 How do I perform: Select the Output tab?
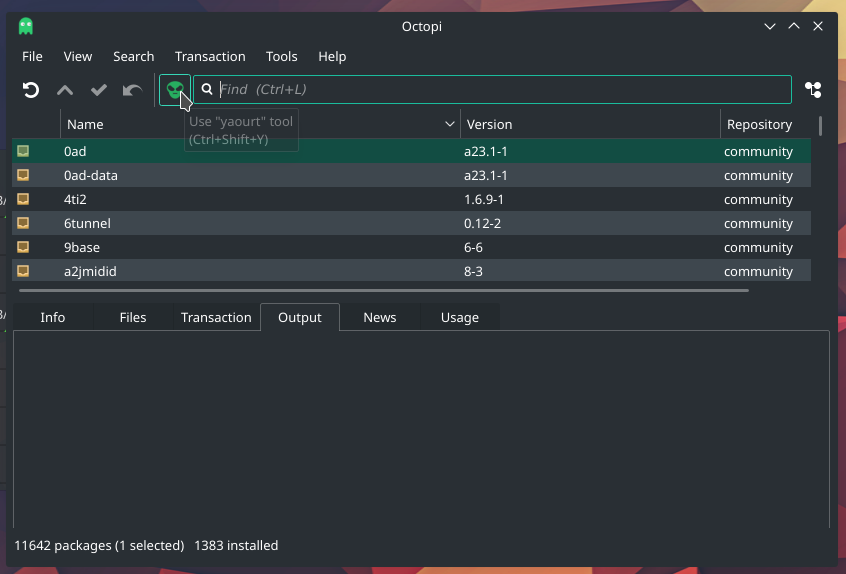tap(300, 317)
